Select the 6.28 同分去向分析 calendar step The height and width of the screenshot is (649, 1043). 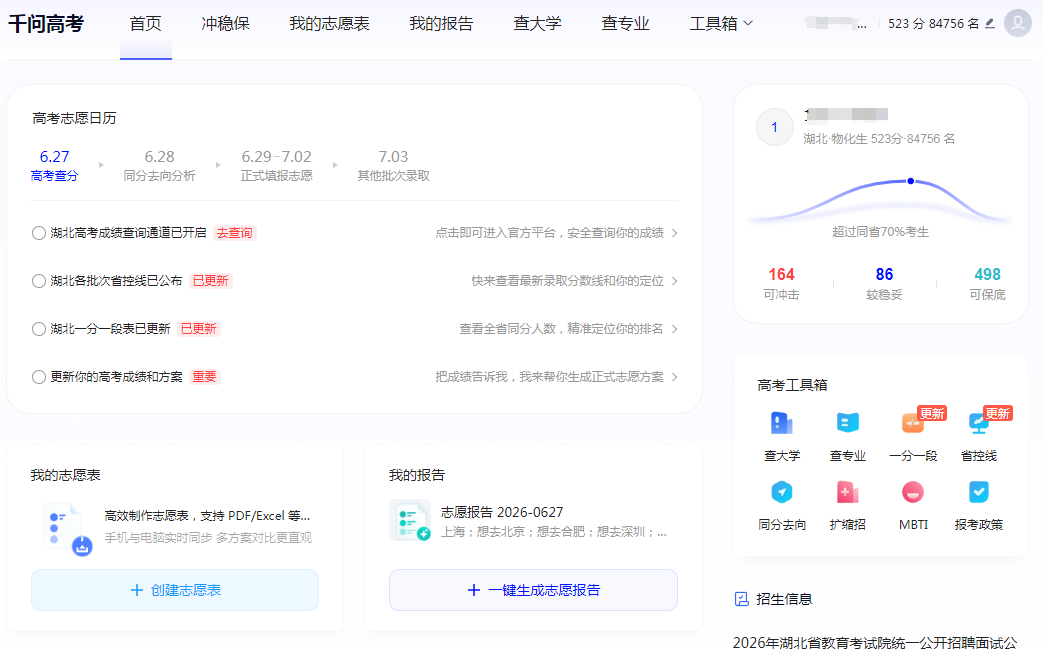click(x=160, y=166)
